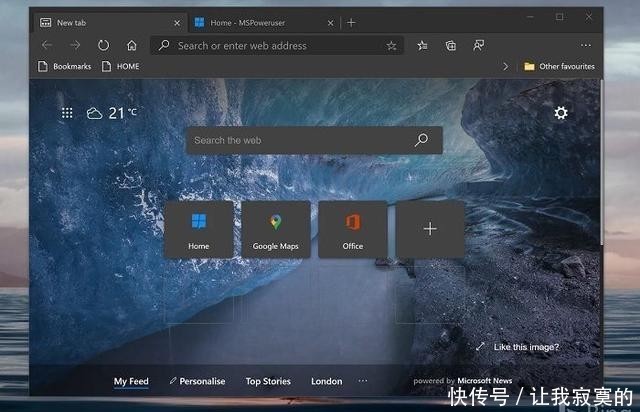Click the search magnifier in address bar
Image resolution: width=640 pixels, height=412 pixels.
(x=164, y=45)
